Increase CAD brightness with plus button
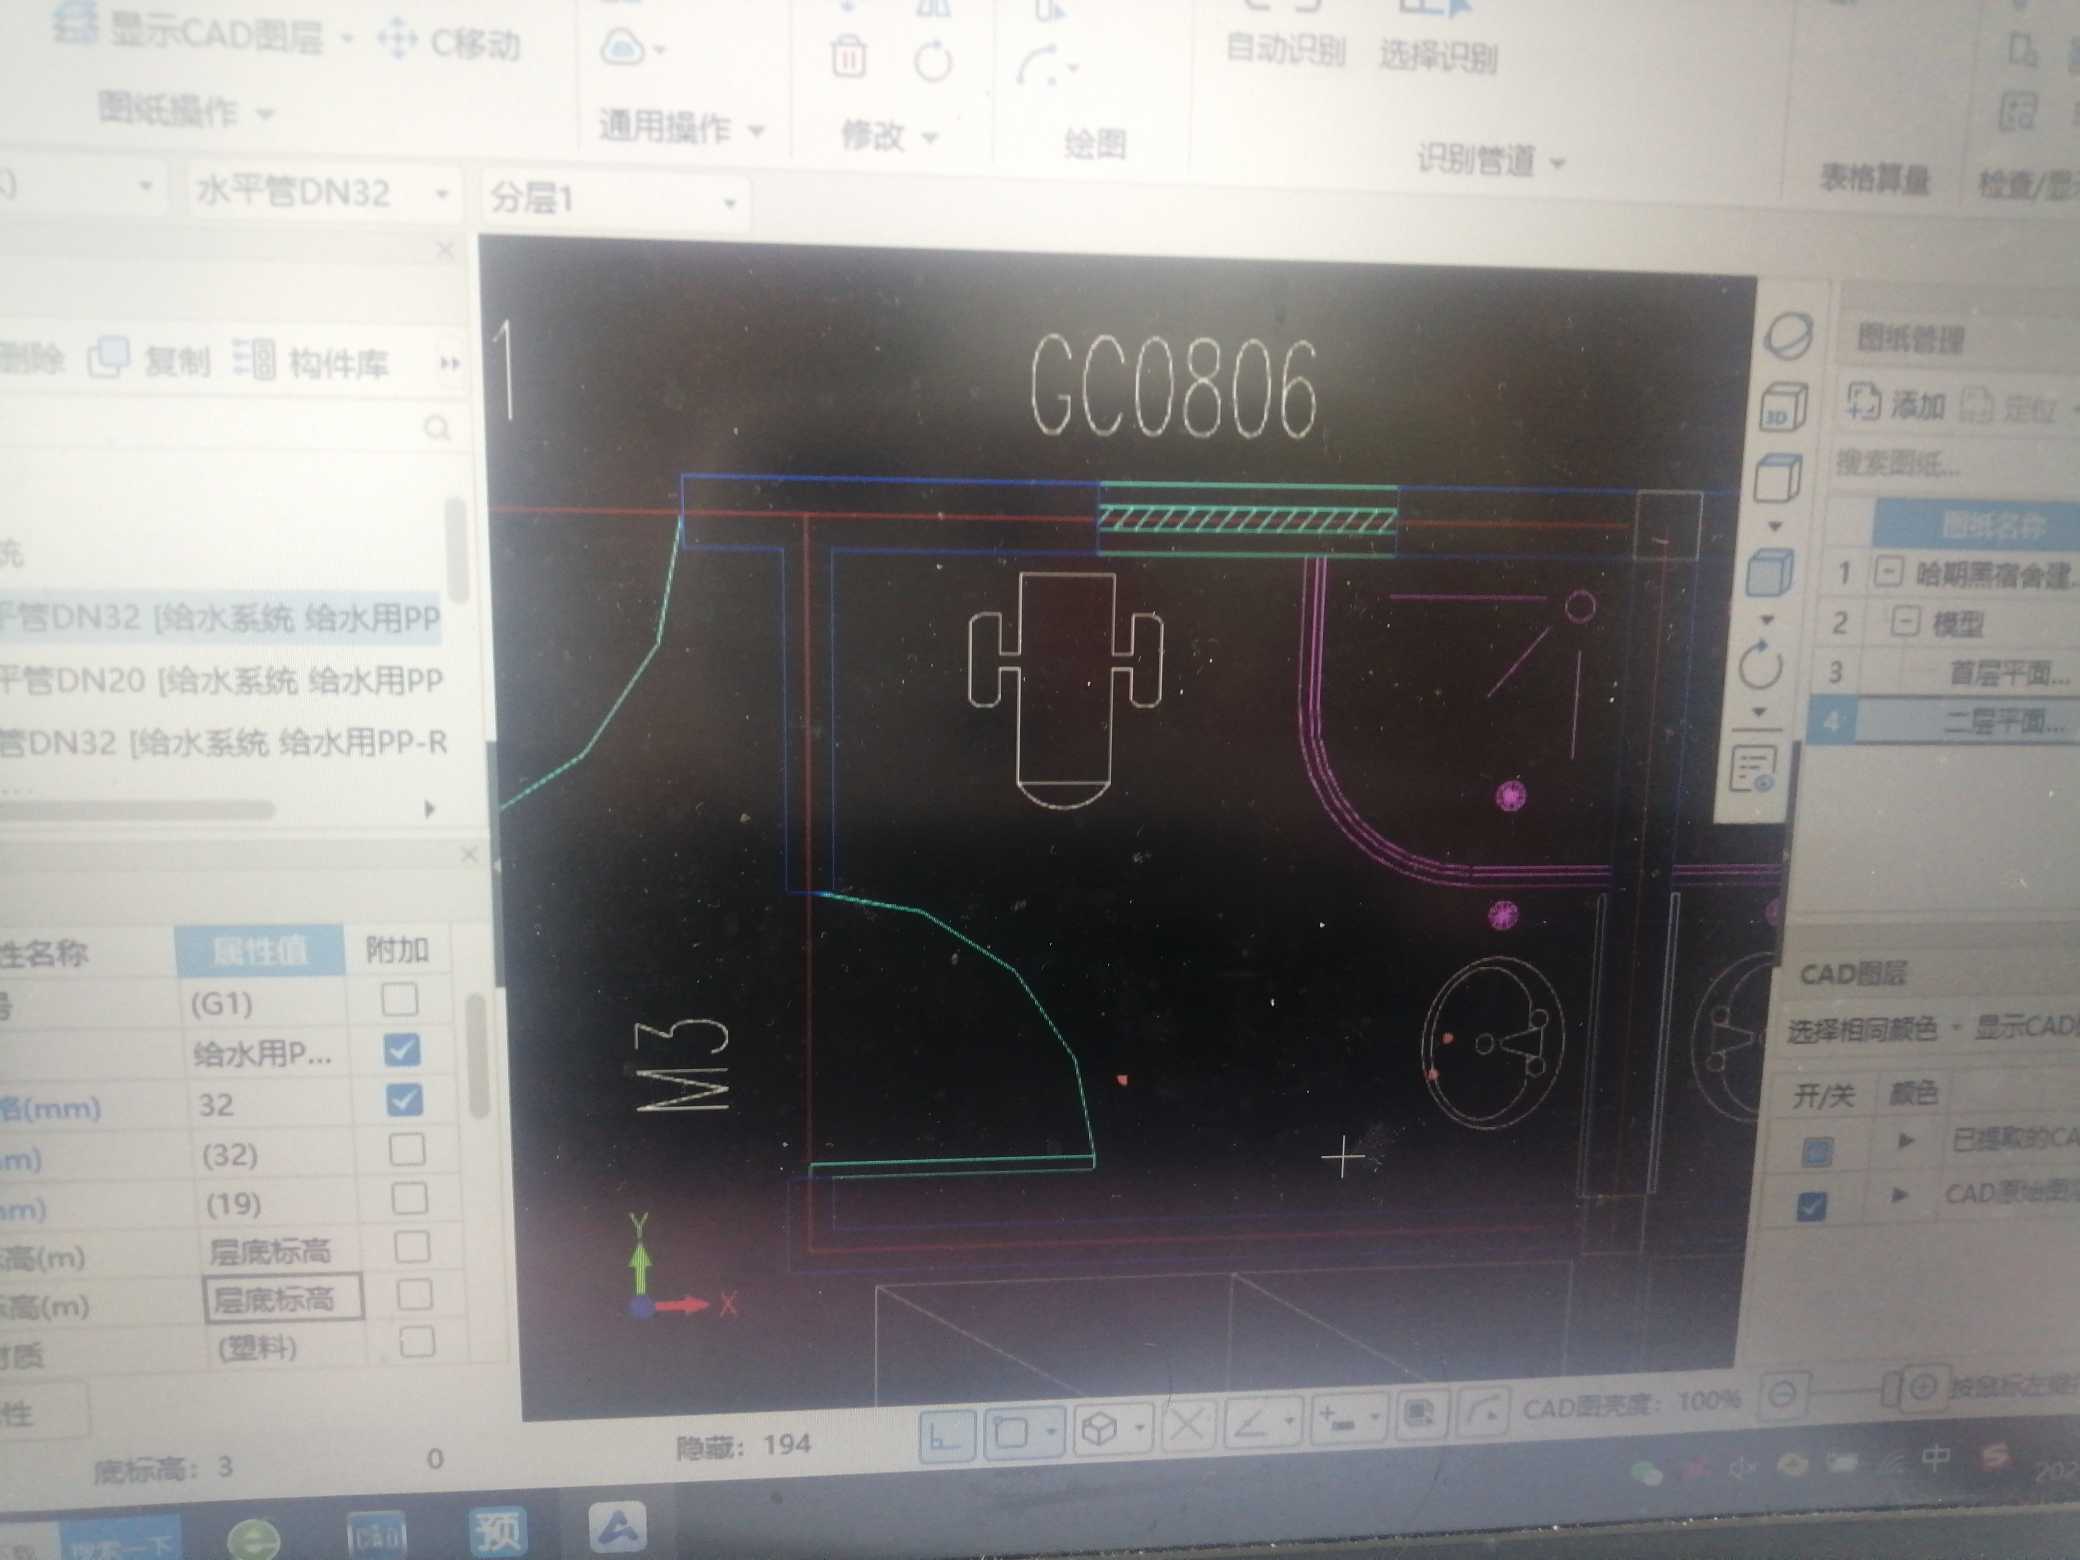This screenshot has width=2080, height=1560. tap(1922, 1387)
